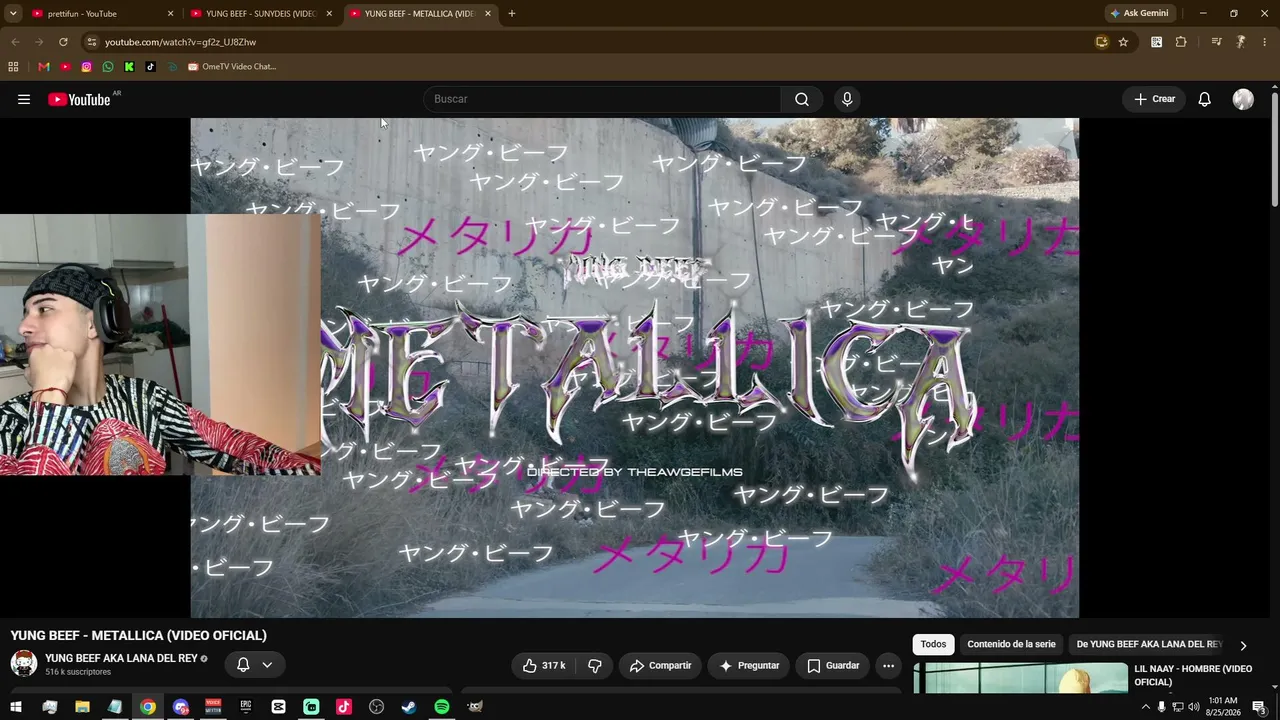Screen dimensions: 1280x720
Task: Open Chrome extensions puzzle icon
Action: tap(1181, 42)
